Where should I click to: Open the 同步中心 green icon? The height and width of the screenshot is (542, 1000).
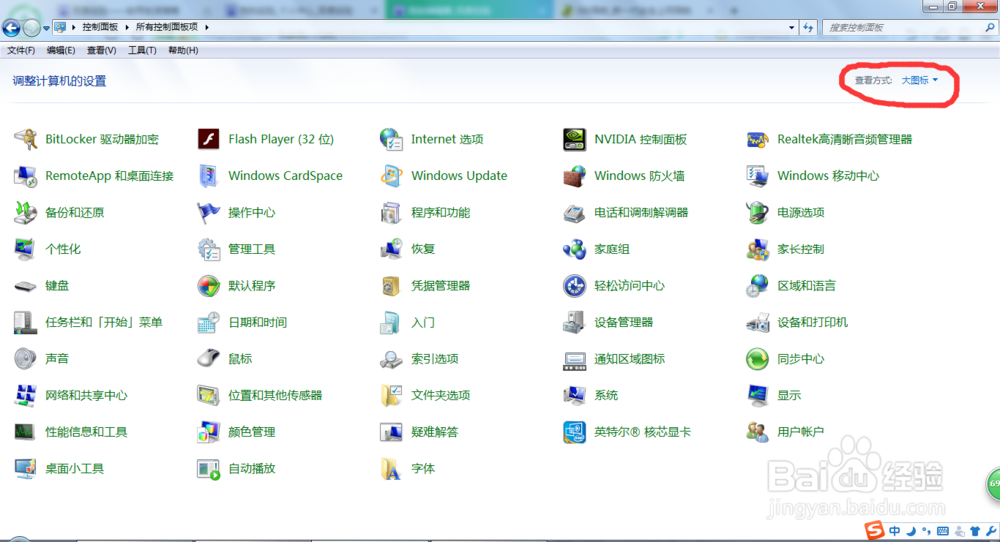[757, 359]
